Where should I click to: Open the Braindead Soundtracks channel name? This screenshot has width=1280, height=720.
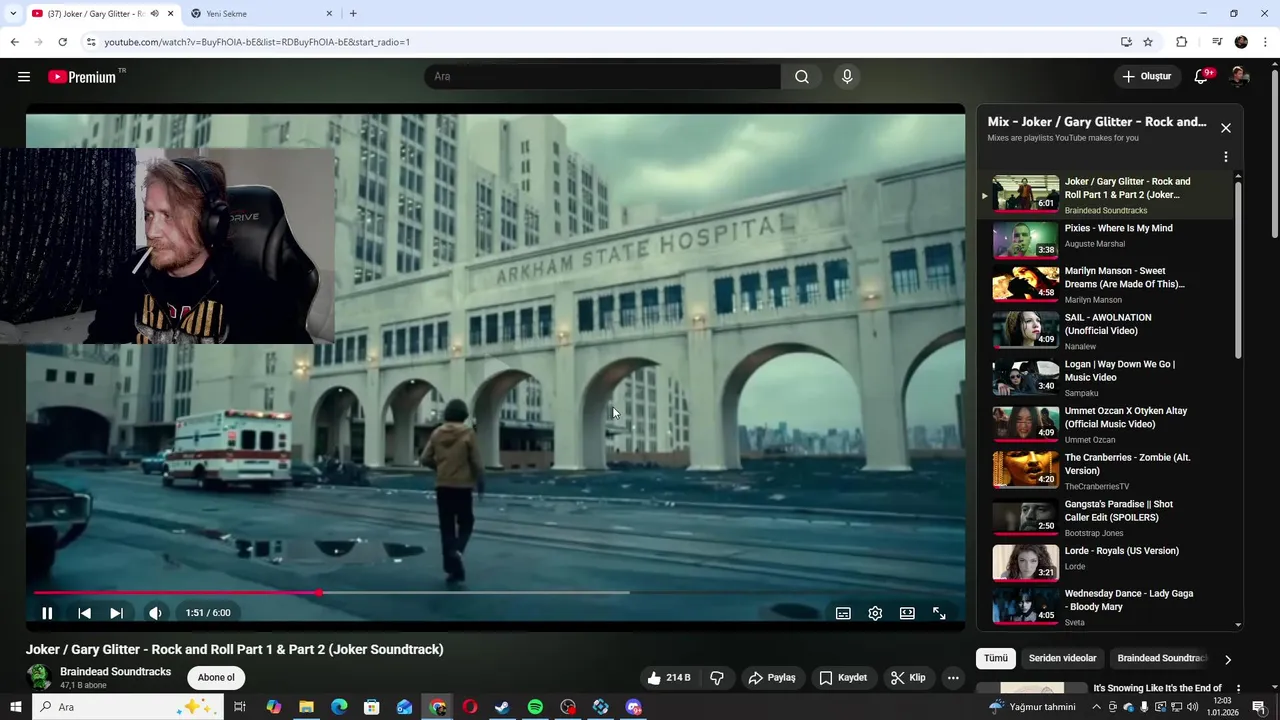tap(115, 672)
